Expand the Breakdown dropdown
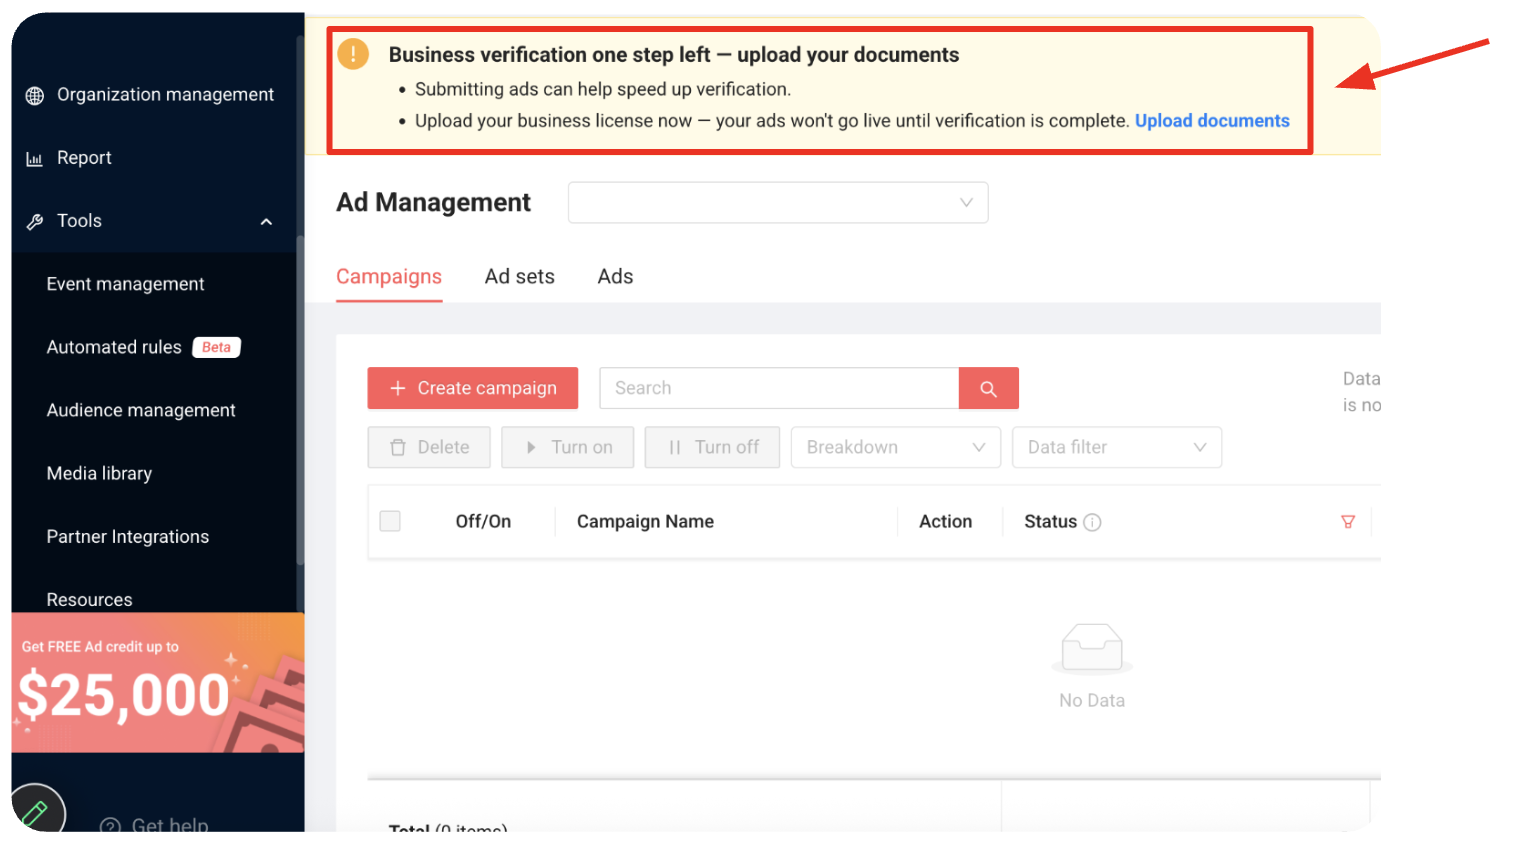Screen dimensions: 1514x854 (x=896, y=447)
